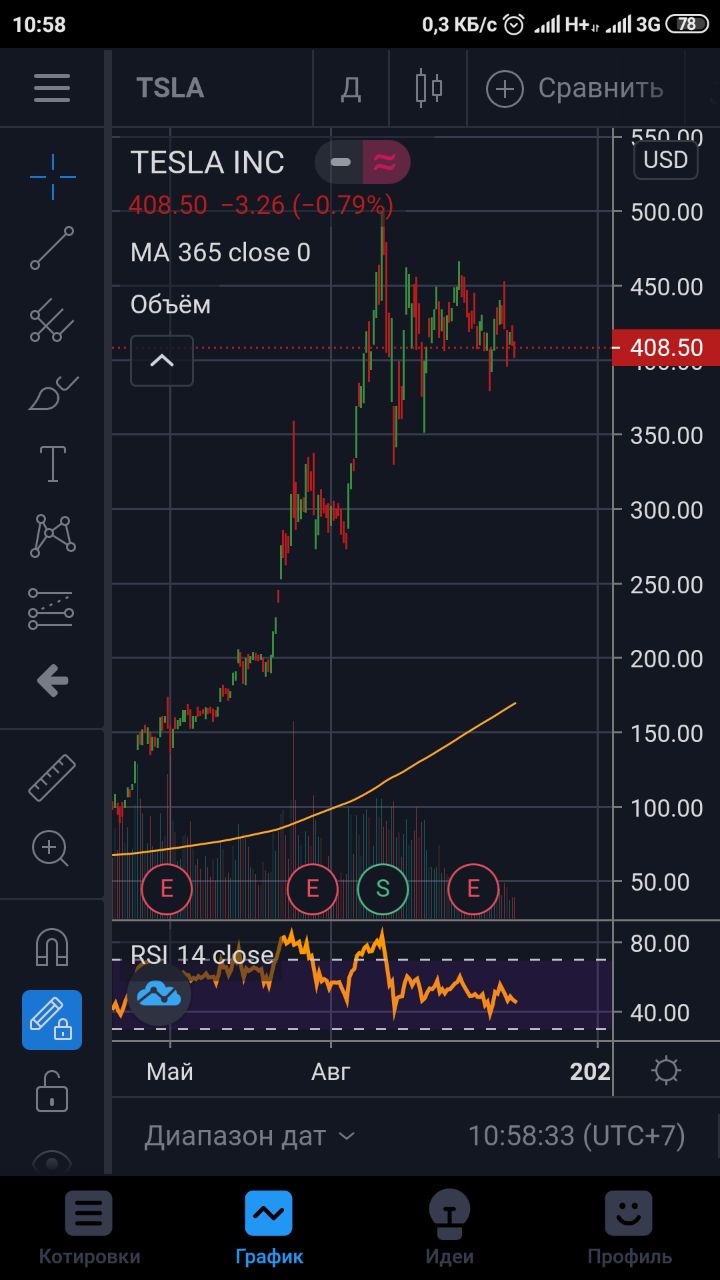This screenshot has width=720, height=1280.
Task: Change the Д timeframe interval
Action: click(x=350, y=88)
